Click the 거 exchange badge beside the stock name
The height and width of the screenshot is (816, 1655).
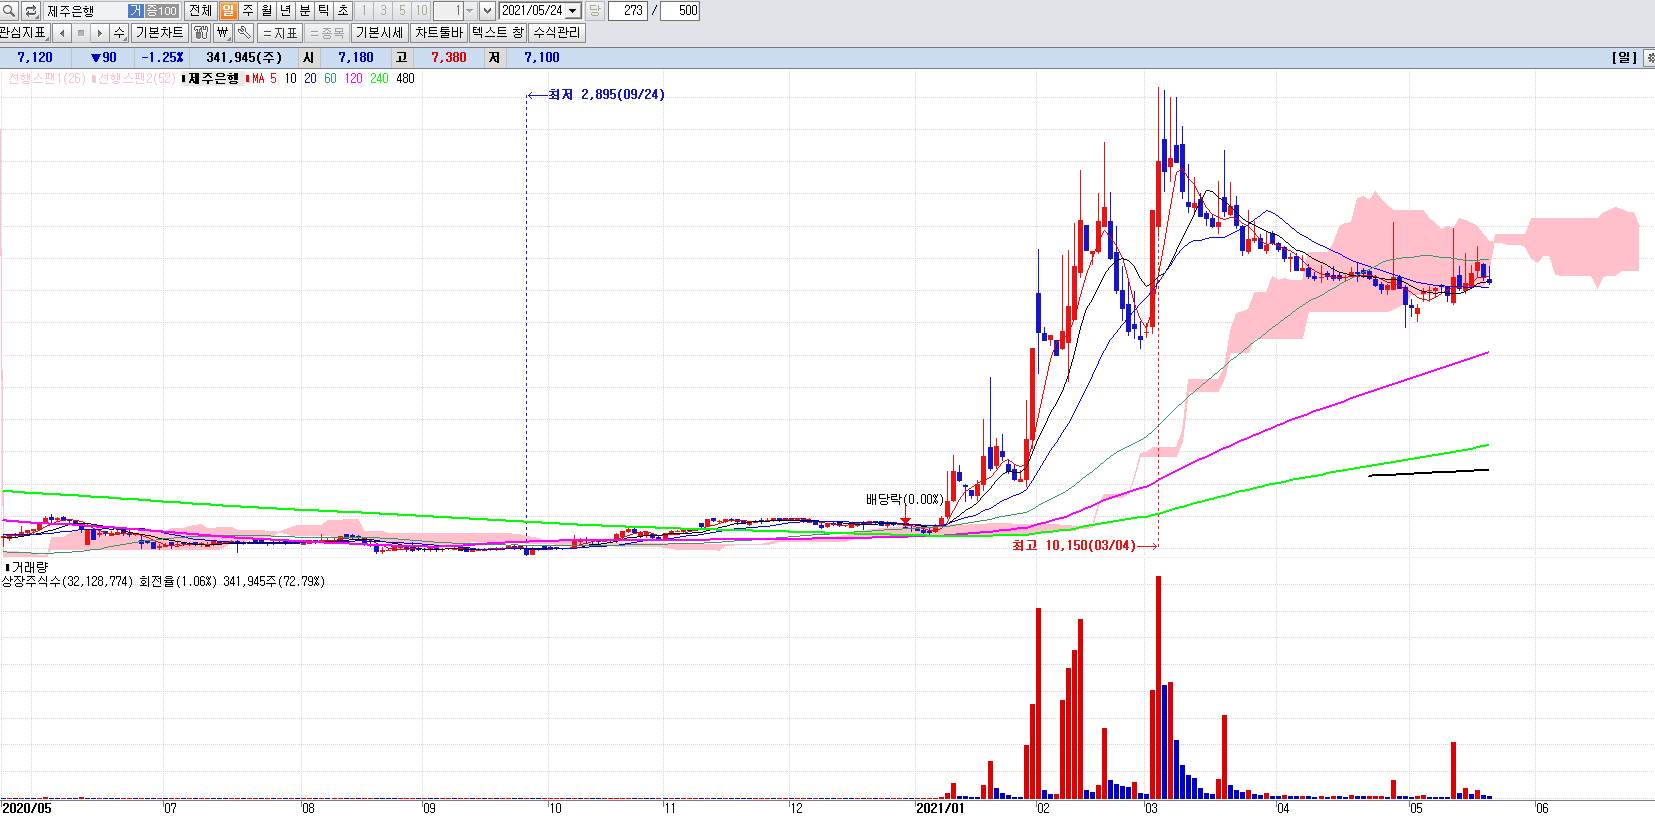[x=136, y=11]
